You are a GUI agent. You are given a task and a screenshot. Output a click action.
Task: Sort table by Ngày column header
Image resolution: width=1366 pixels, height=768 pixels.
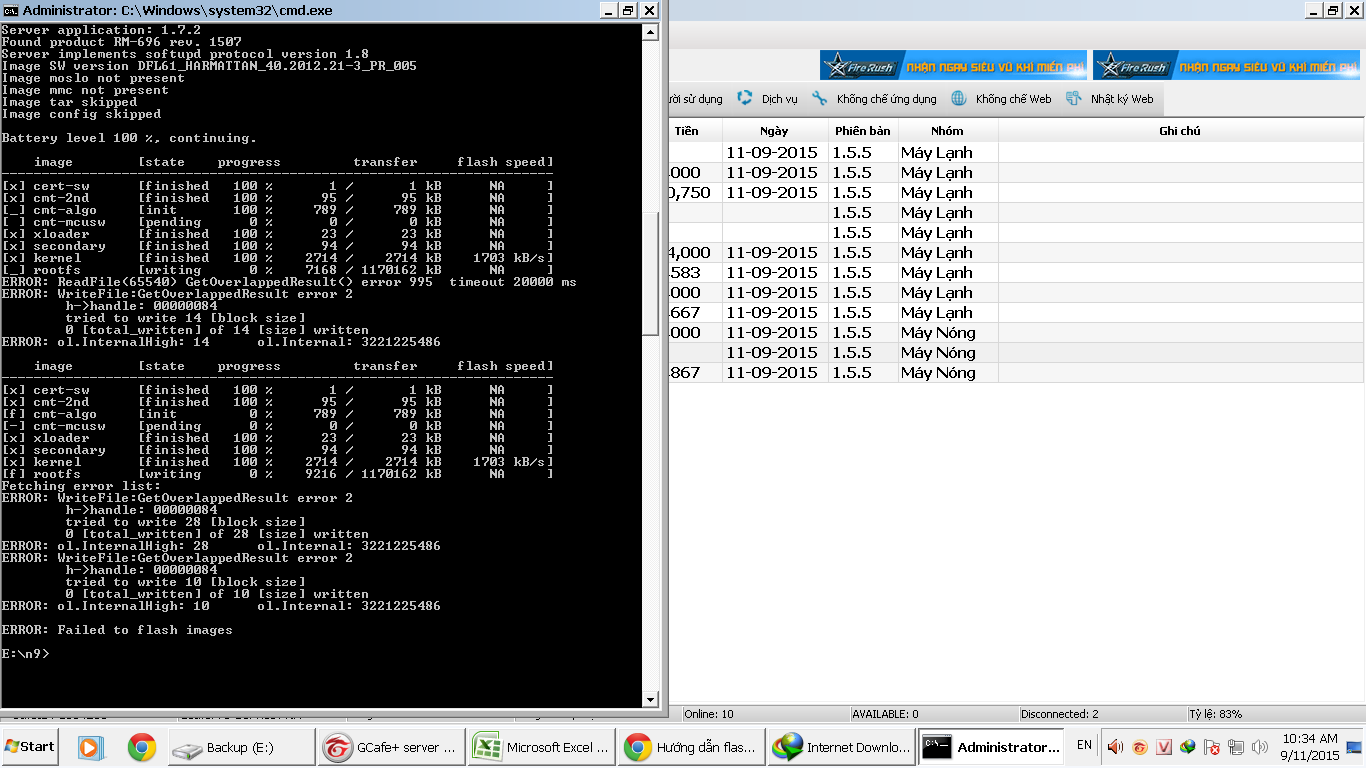pyautogui.click(x=773, y=131)
